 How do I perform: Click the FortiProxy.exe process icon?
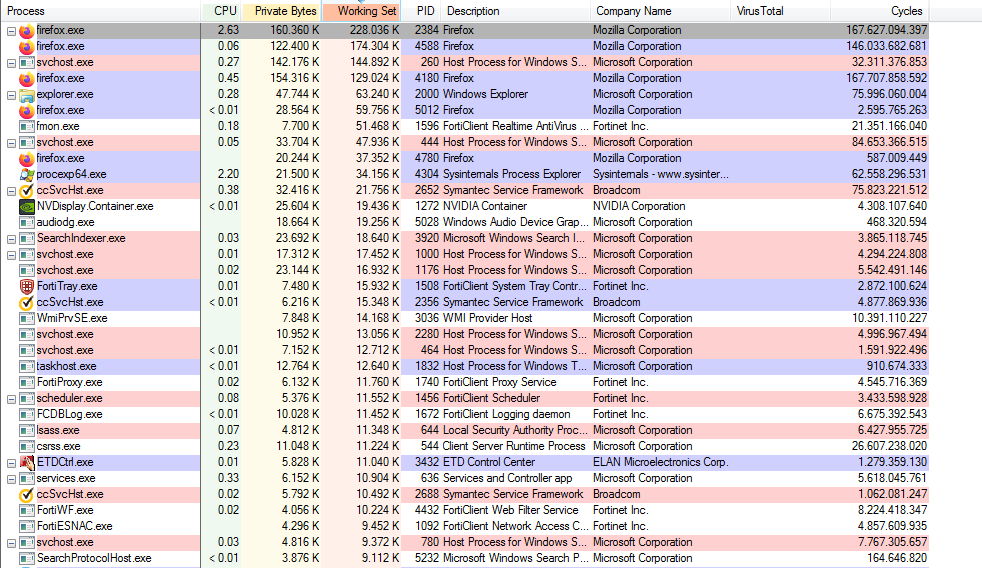(x=26, y=382)
